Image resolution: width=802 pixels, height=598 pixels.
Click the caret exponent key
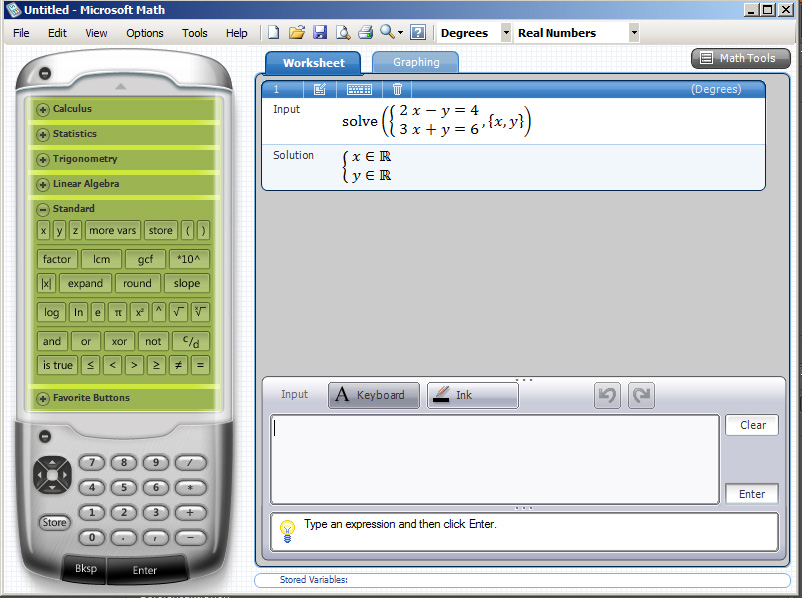pyautogui.click(x=159, y=313)
